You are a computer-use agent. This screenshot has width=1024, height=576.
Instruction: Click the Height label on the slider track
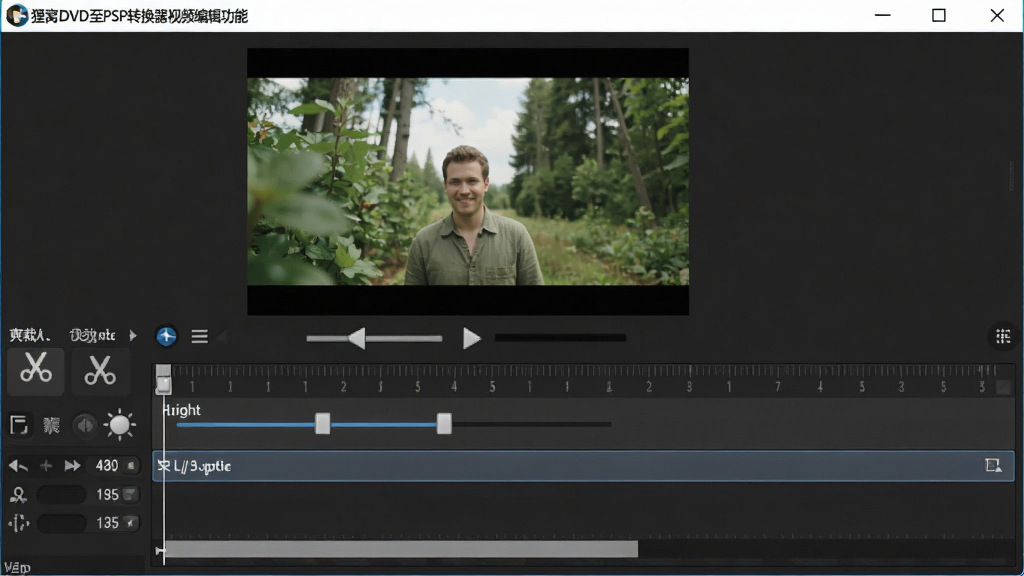point(182,410)
